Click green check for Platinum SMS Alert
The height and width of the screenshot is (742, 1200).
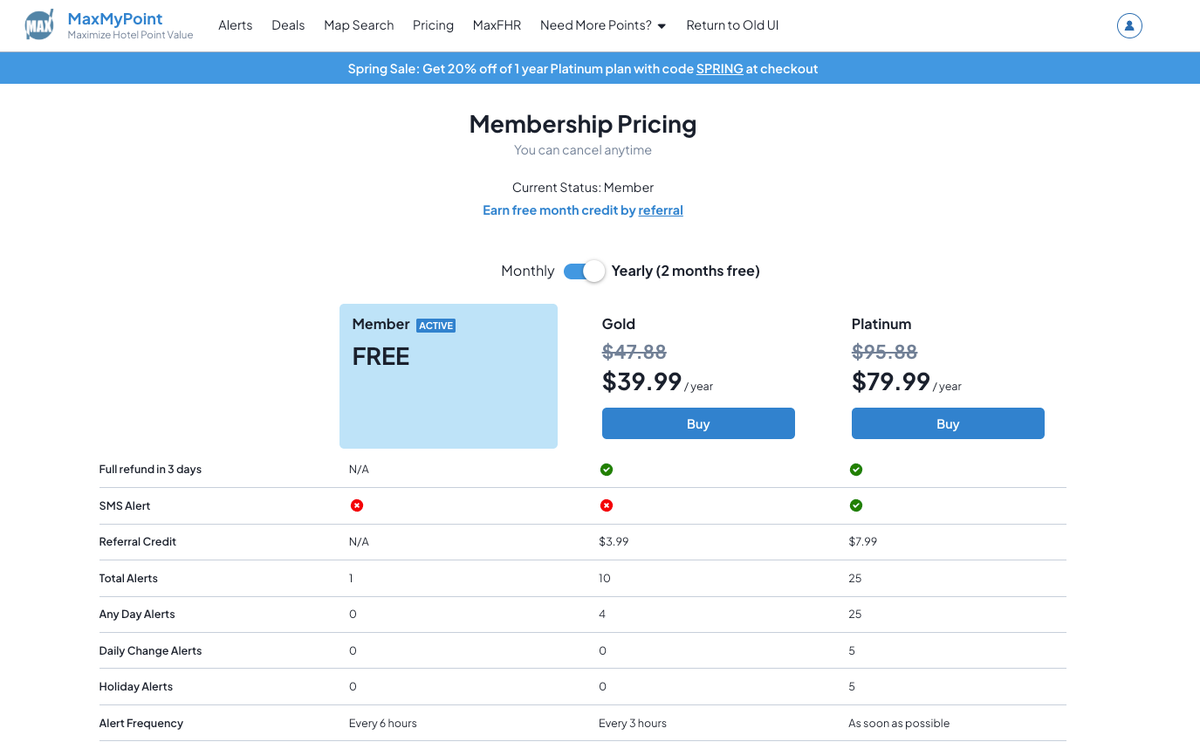(856, 506)
